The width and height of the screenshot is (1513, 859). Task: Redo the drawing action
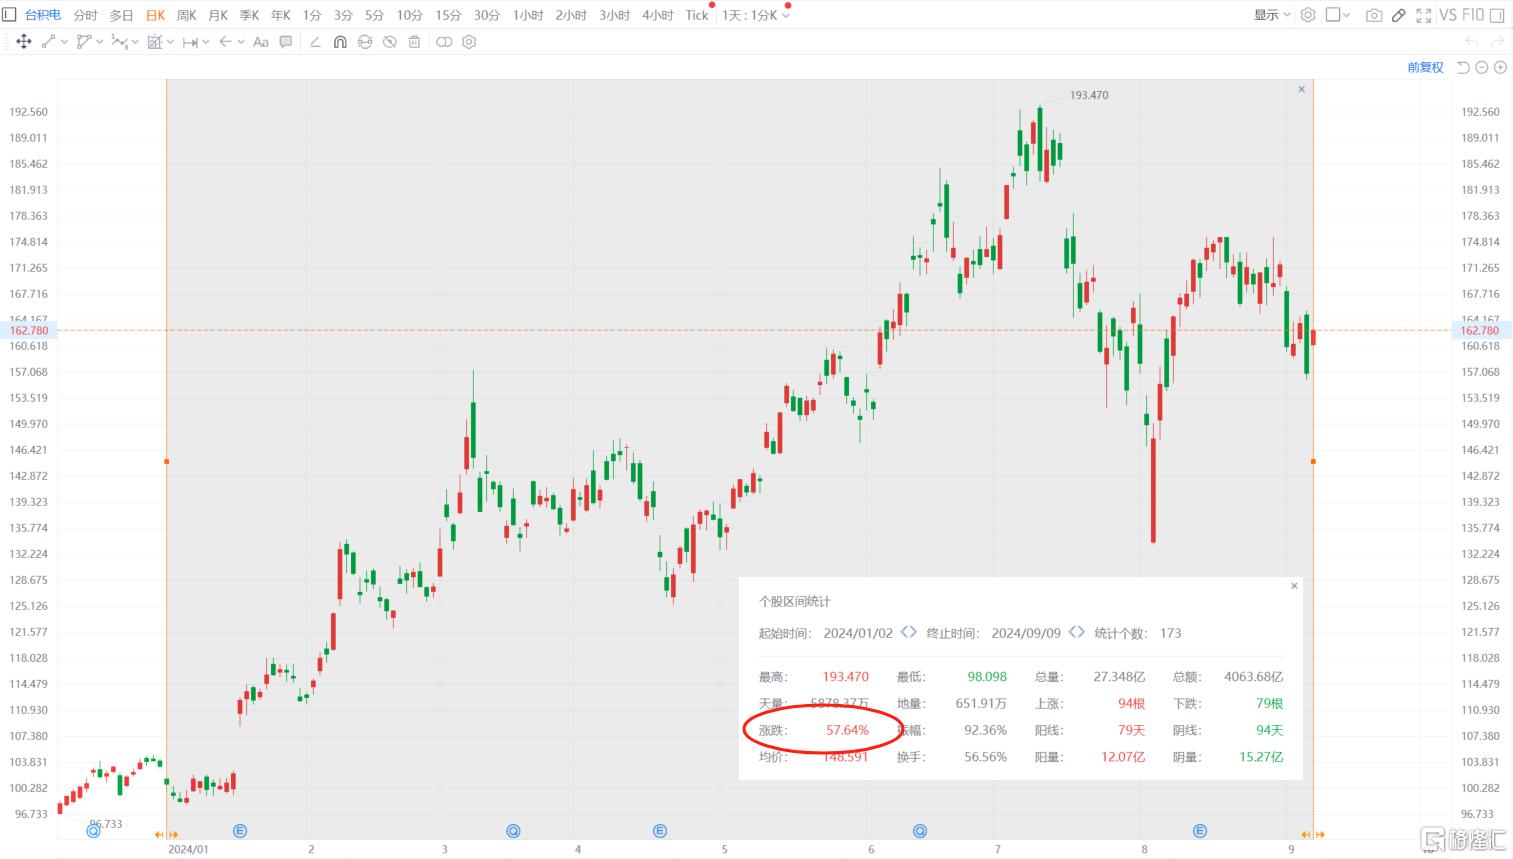(1497, 42)
